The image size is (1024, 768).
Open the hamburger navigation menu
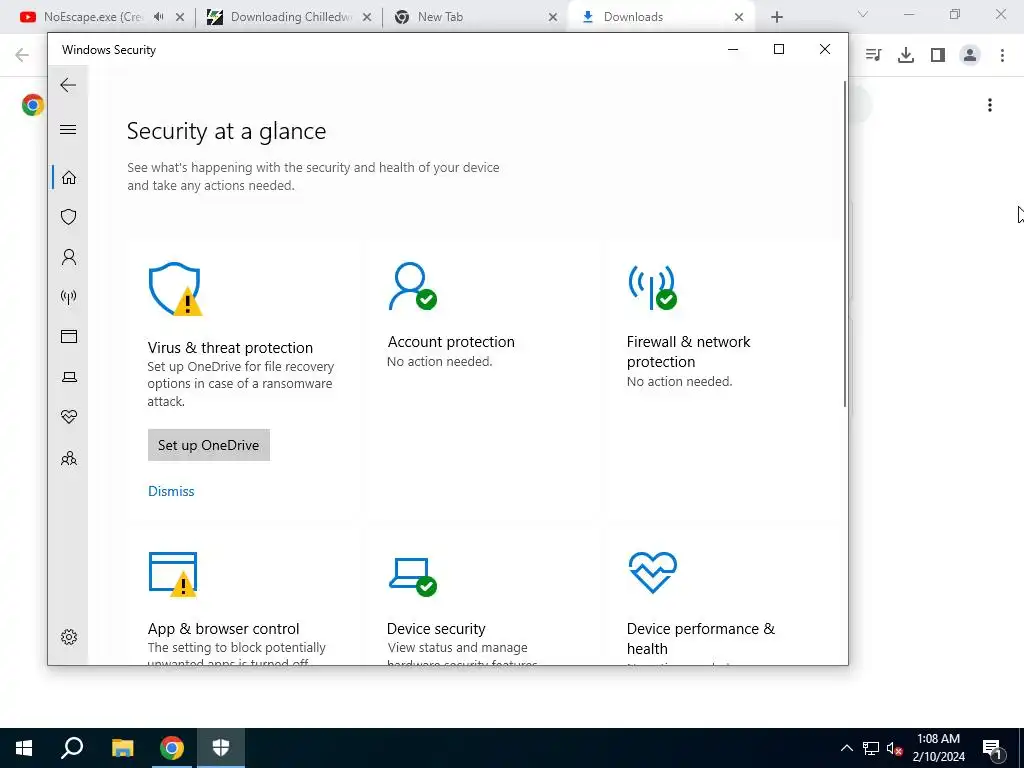tap(68, 129)
